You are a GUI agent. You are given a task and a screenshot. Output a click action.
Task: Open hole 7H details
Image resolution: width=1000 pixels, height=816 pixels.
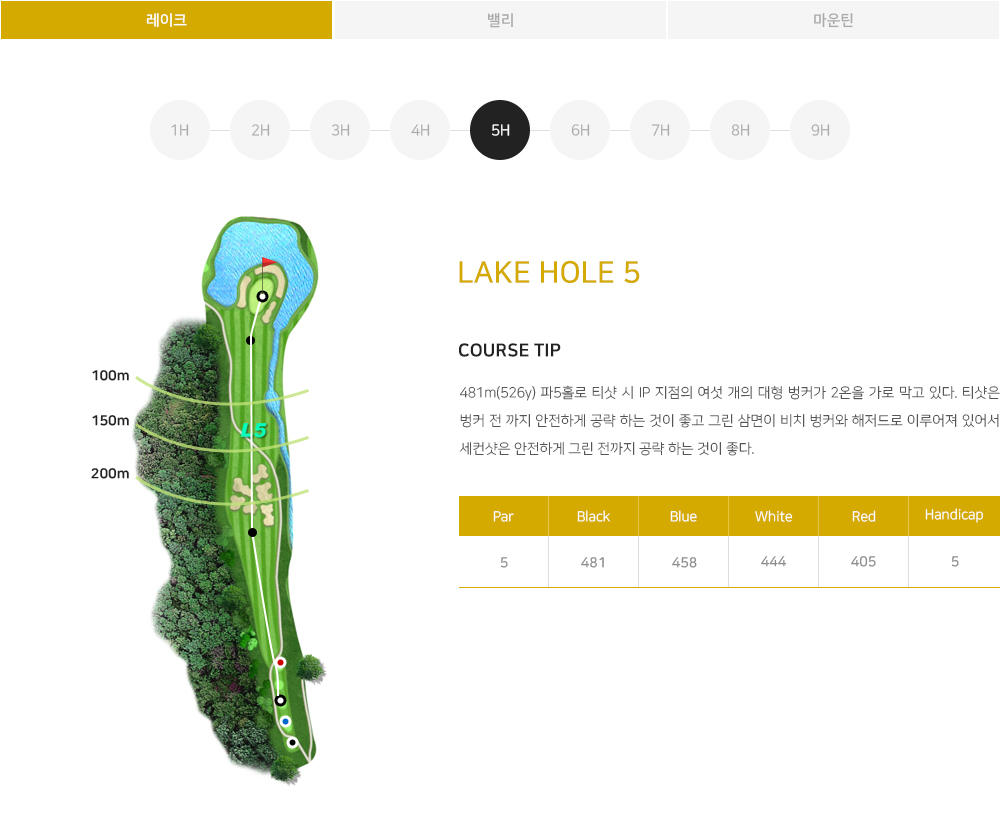coord(660,130)
